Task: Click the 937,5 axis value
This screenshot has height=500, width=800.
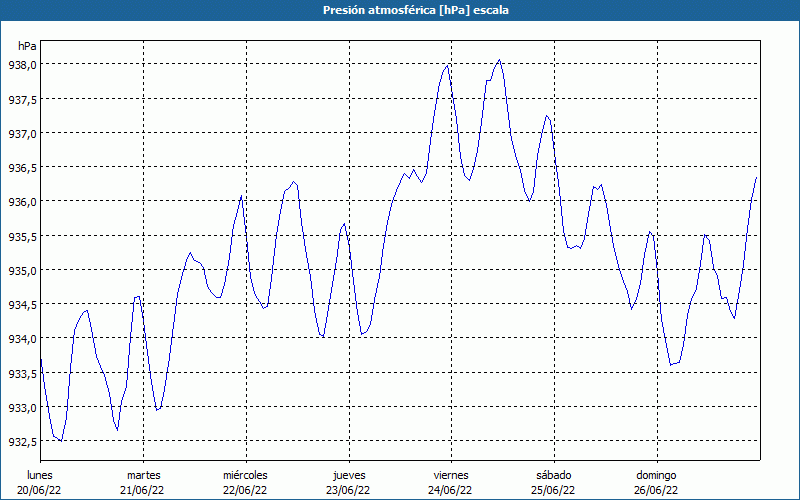Action: coord(22,99)
